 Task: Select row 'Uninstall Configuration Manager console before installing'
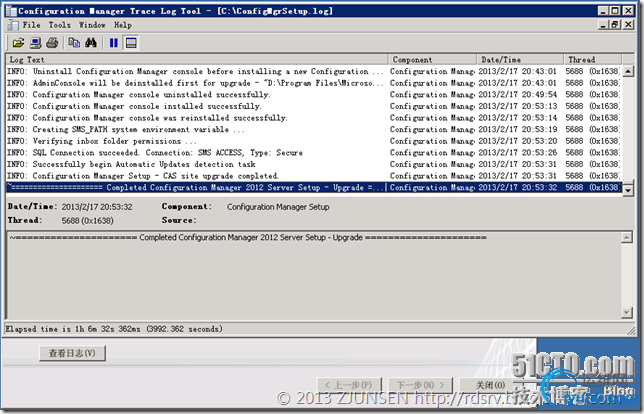314,71
